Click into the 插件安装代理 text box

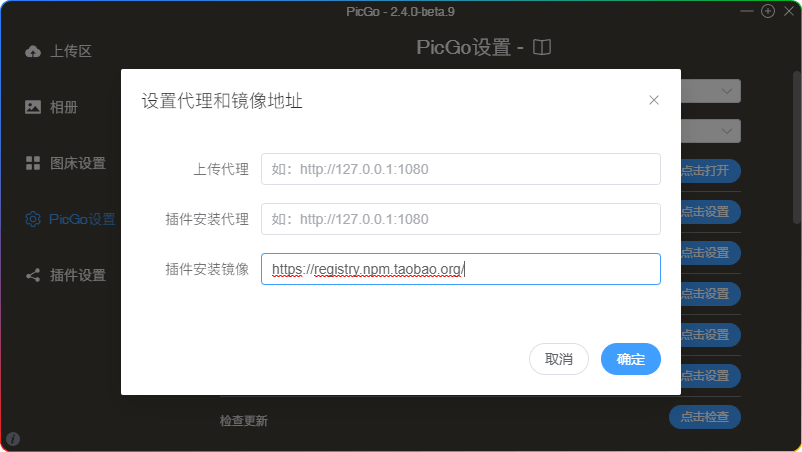(x=460, y=219)
